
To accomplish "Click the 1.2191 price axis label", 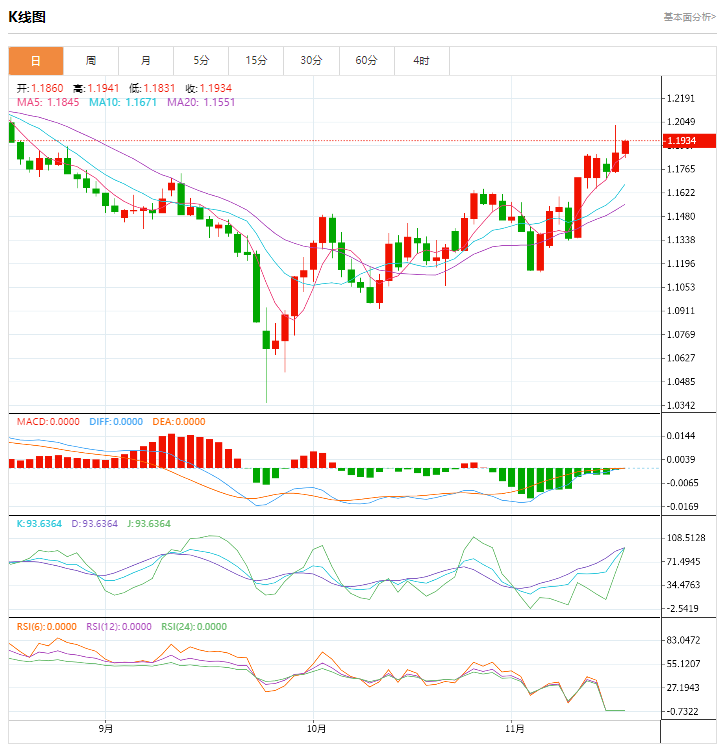I will click(681, 98).
